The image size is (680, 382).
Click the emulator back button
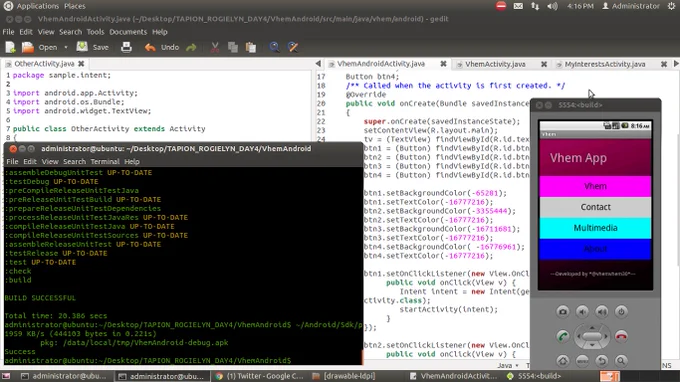pyautogui.click(x=602, y=360)
